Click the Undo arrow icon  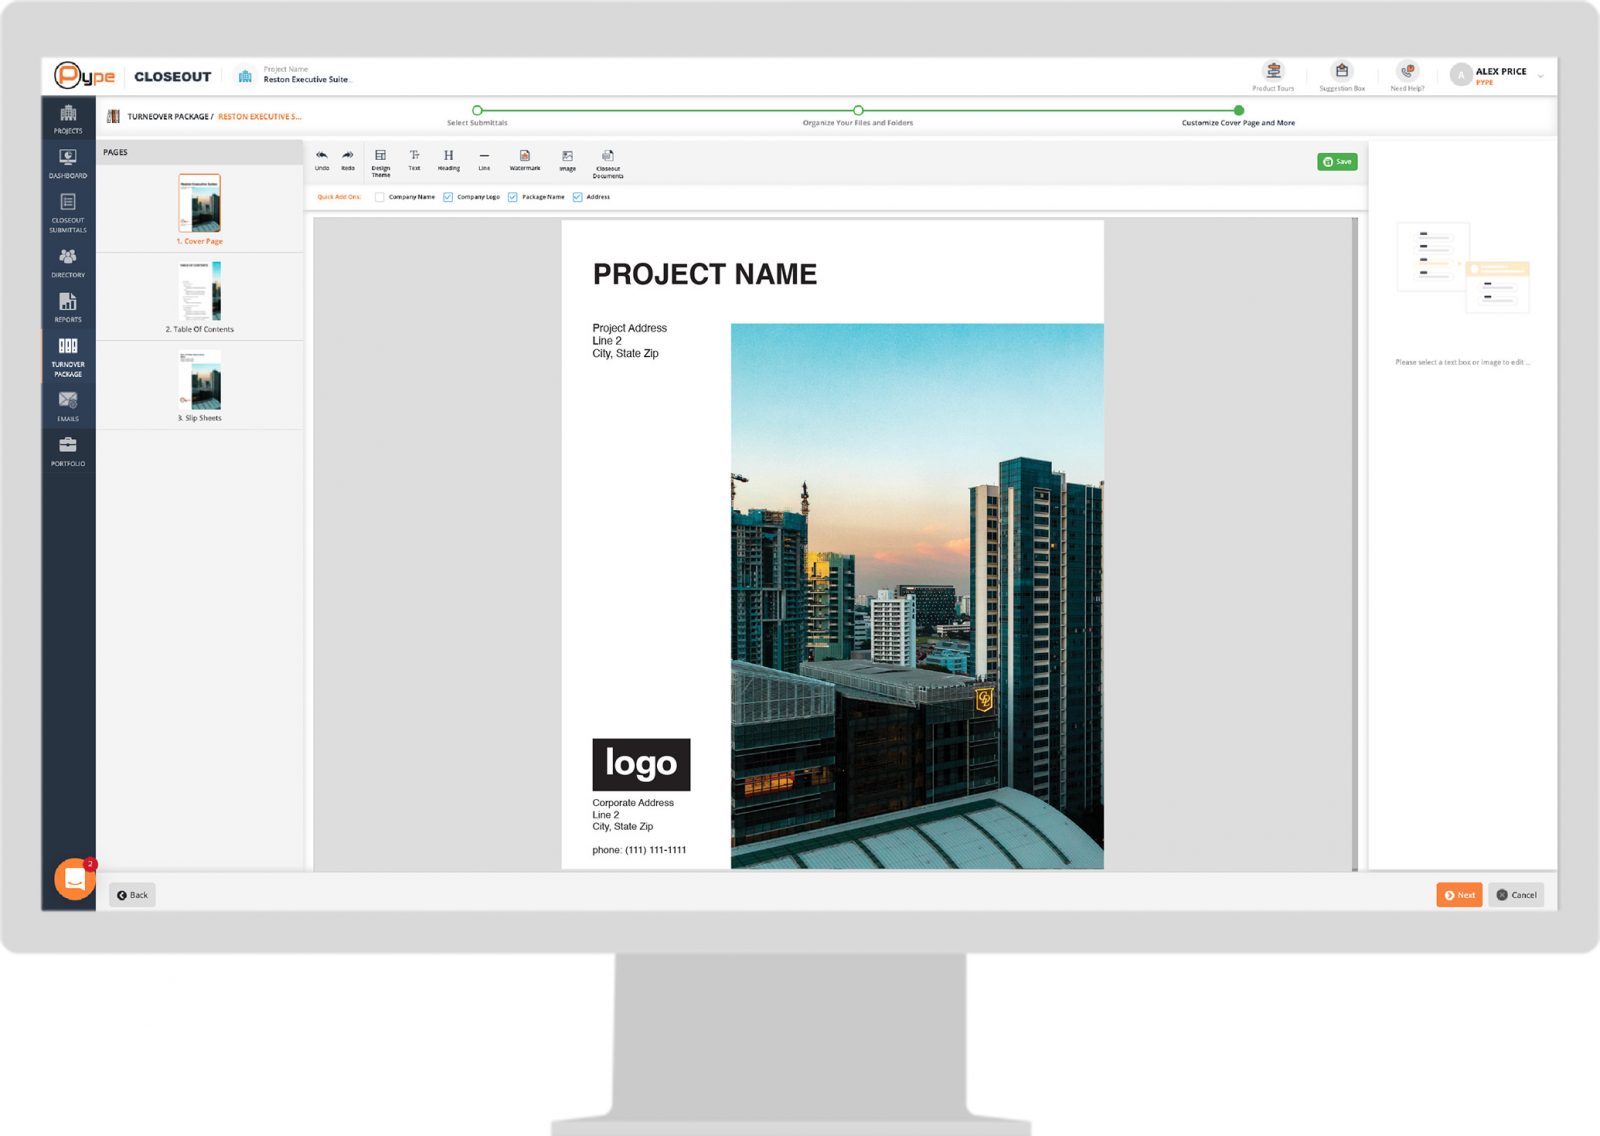click(x=322, y=156)
